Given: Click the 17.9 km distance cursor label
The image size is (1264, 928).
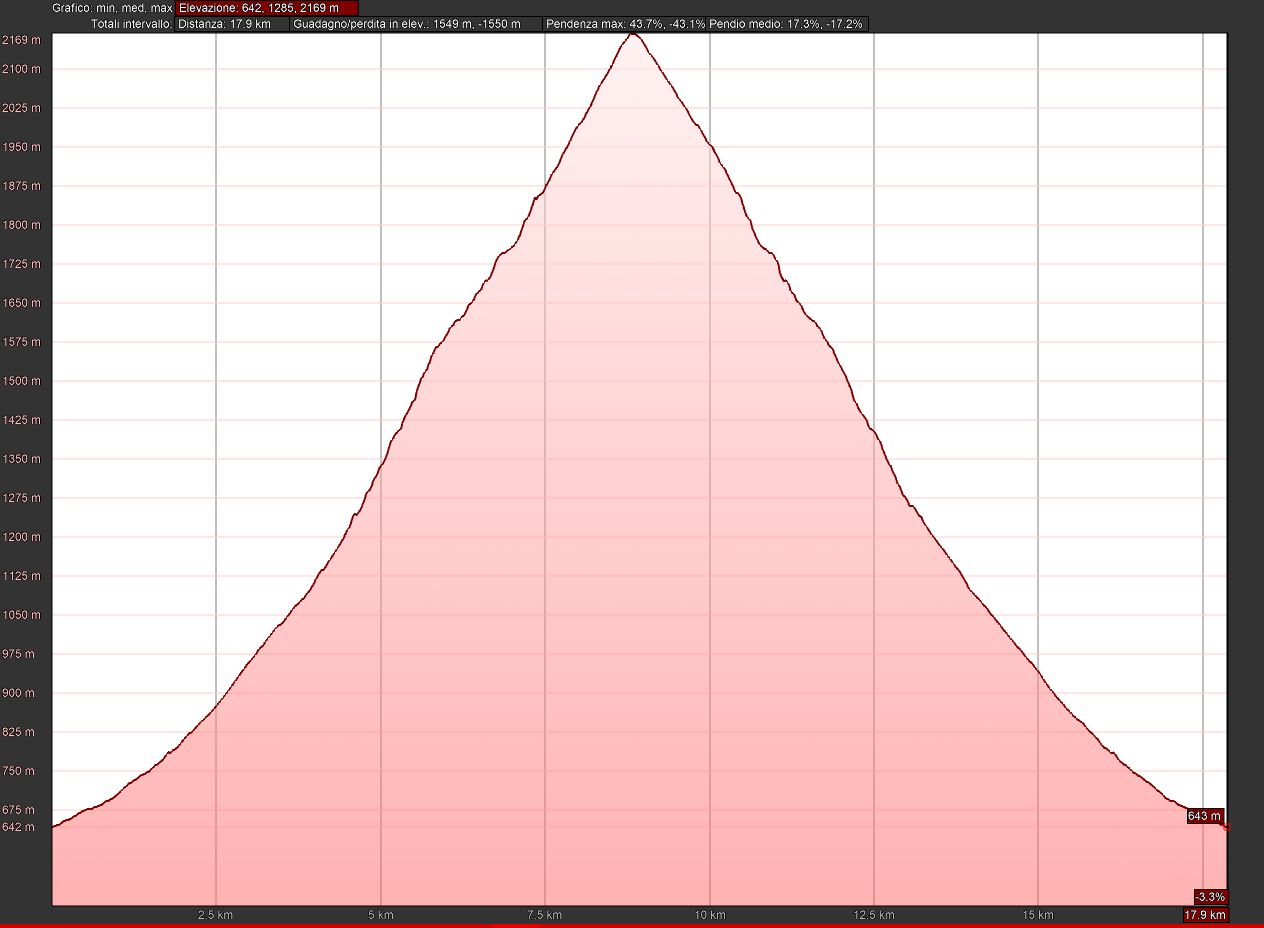Looking at the screenshot, I should point(1205,915).
